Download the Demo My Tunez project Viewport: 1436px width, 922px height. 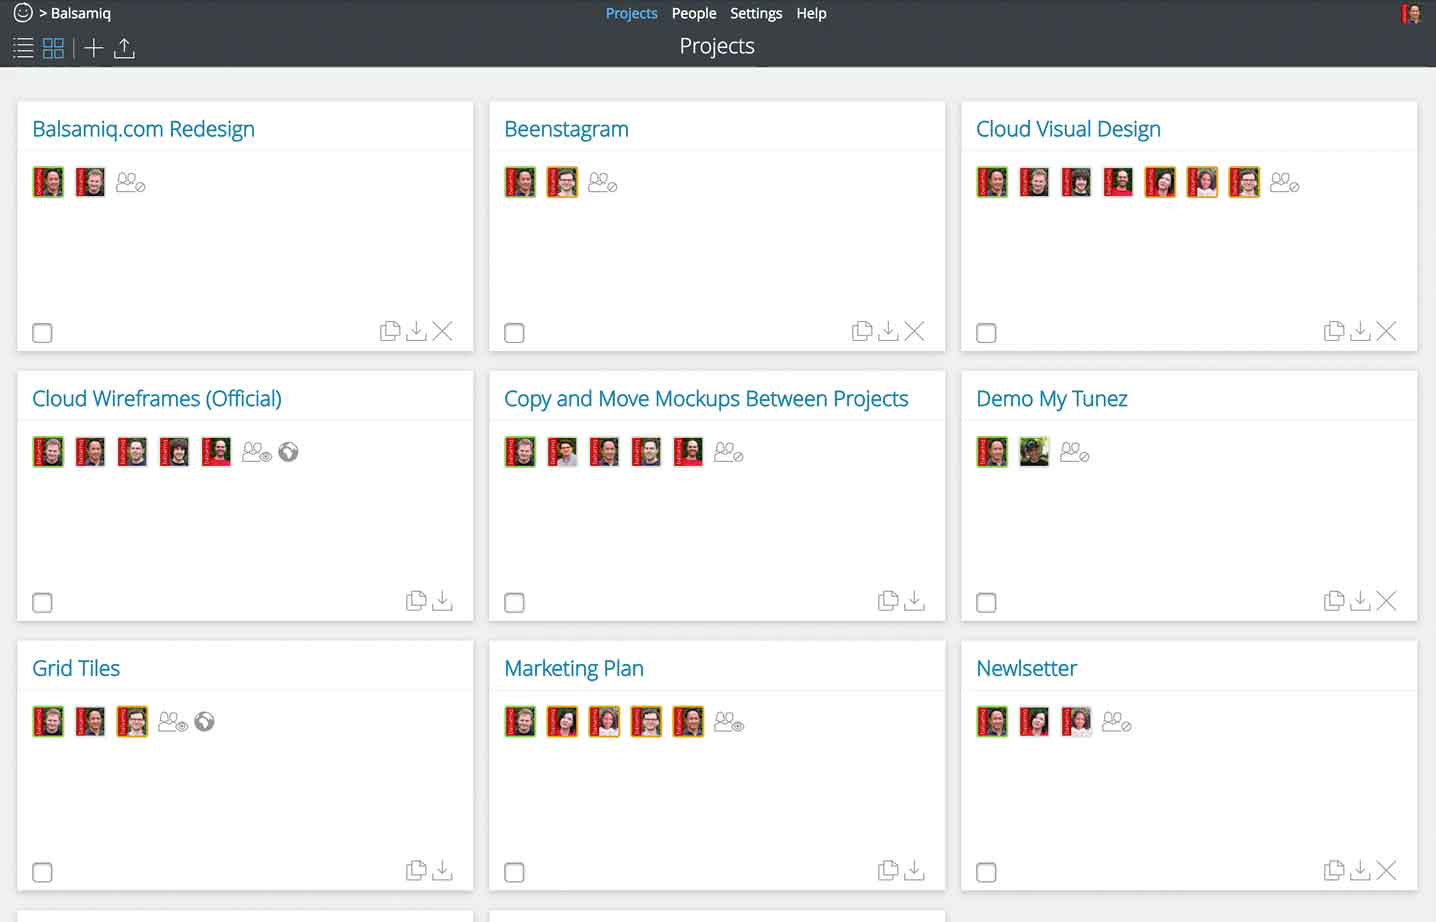(1360, 601)
